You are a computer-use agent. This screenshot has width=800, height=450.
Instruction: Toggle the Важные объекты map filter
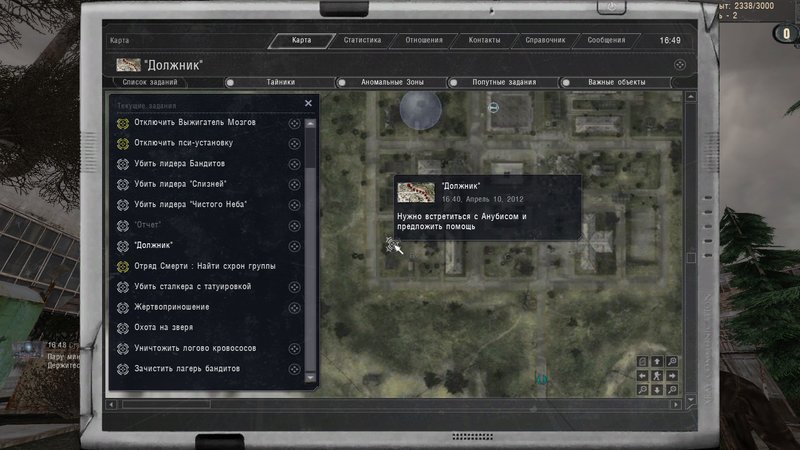pos(566,82)
